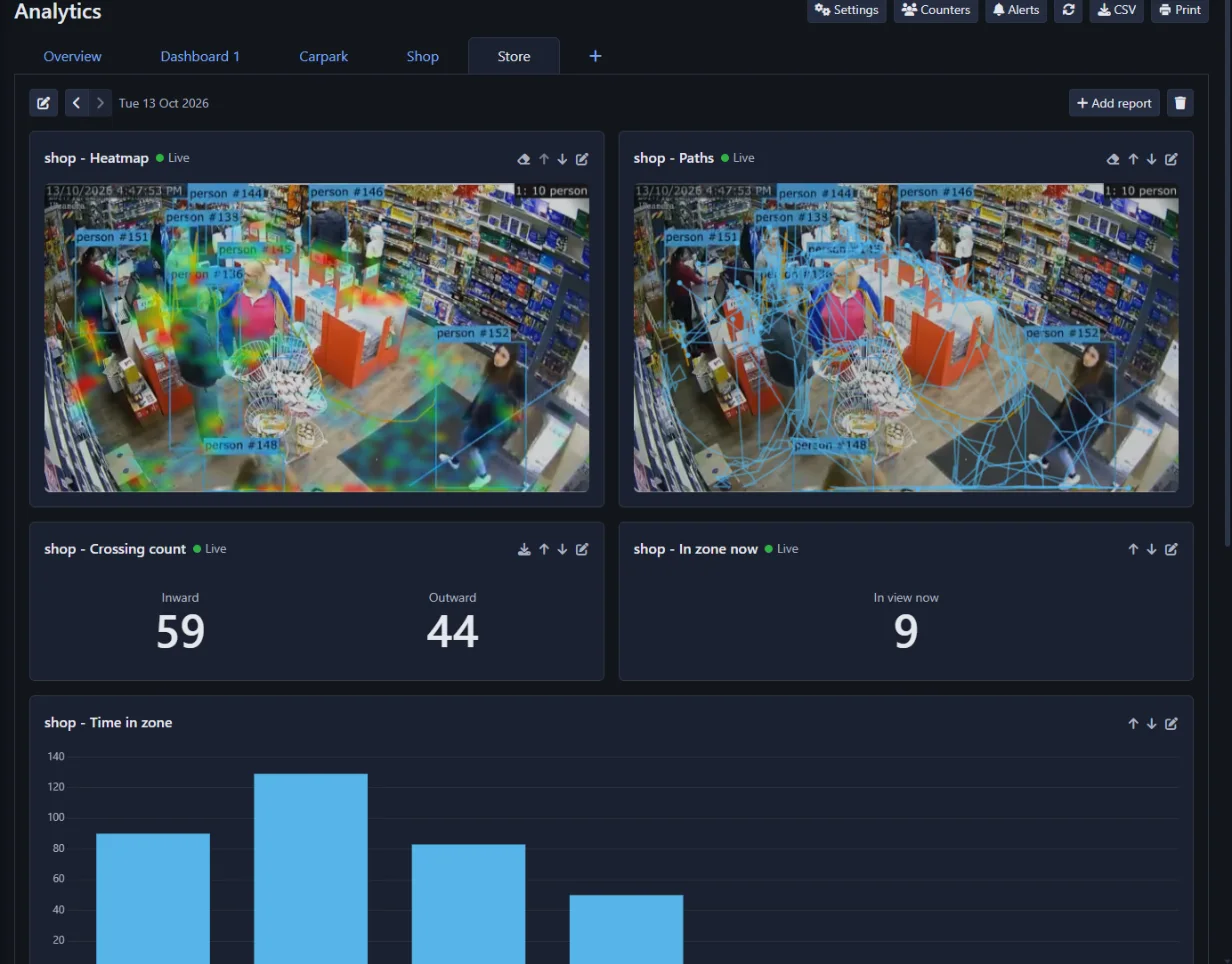
Task: Clear Heatmap data with eraser icon
Action: pos(523,159)
